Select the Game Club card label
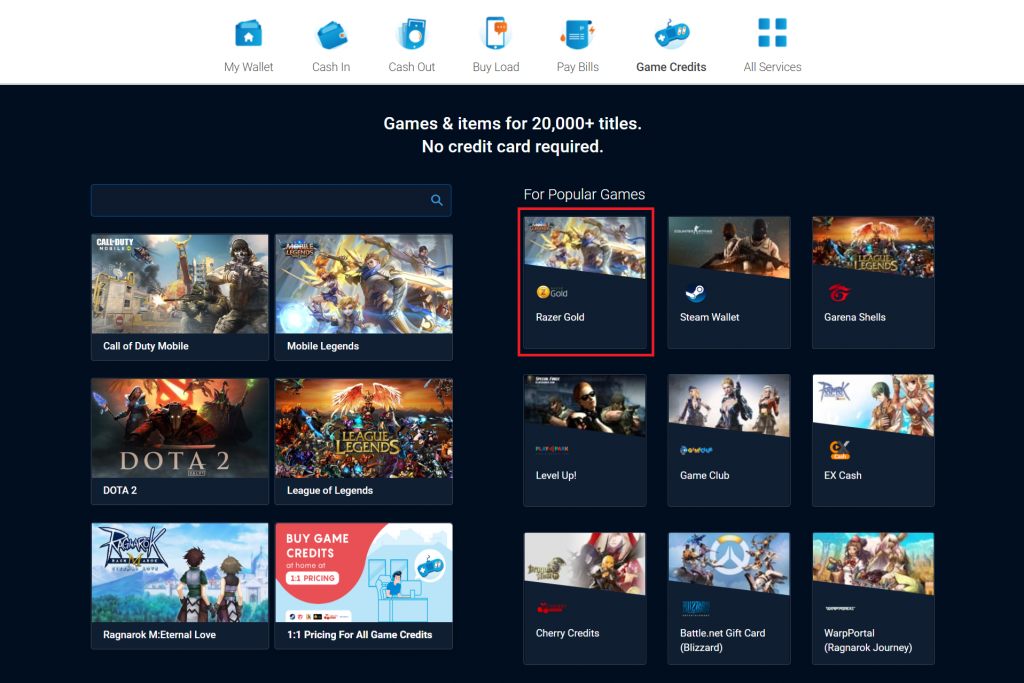The height and width of the screenshot is (683, 1024). tap(704, 475)
